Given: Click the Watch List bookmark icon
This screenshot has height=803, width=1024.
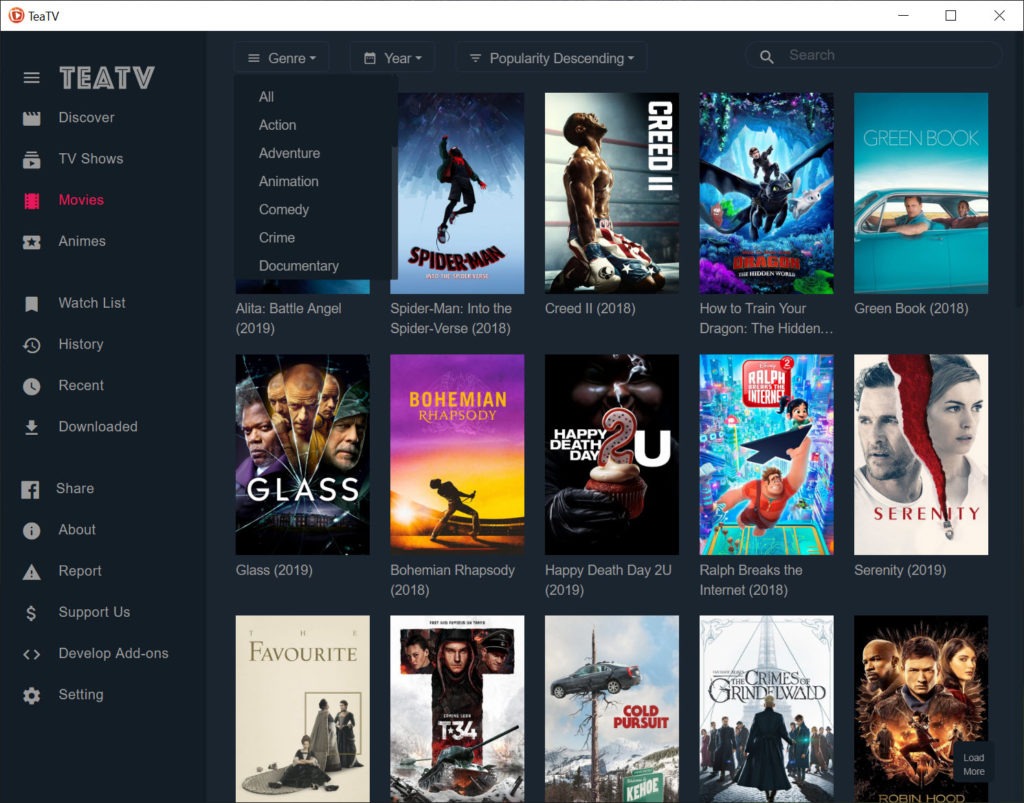Looking at the screenshot, I should click(x=31, y=304).
